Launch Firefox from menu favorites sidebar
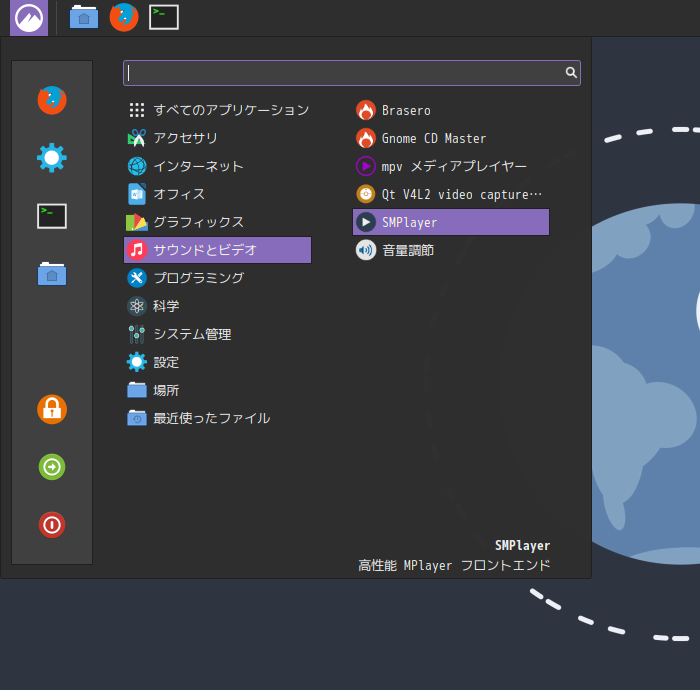This screenshot has width=700, height=690. [52, 100]
